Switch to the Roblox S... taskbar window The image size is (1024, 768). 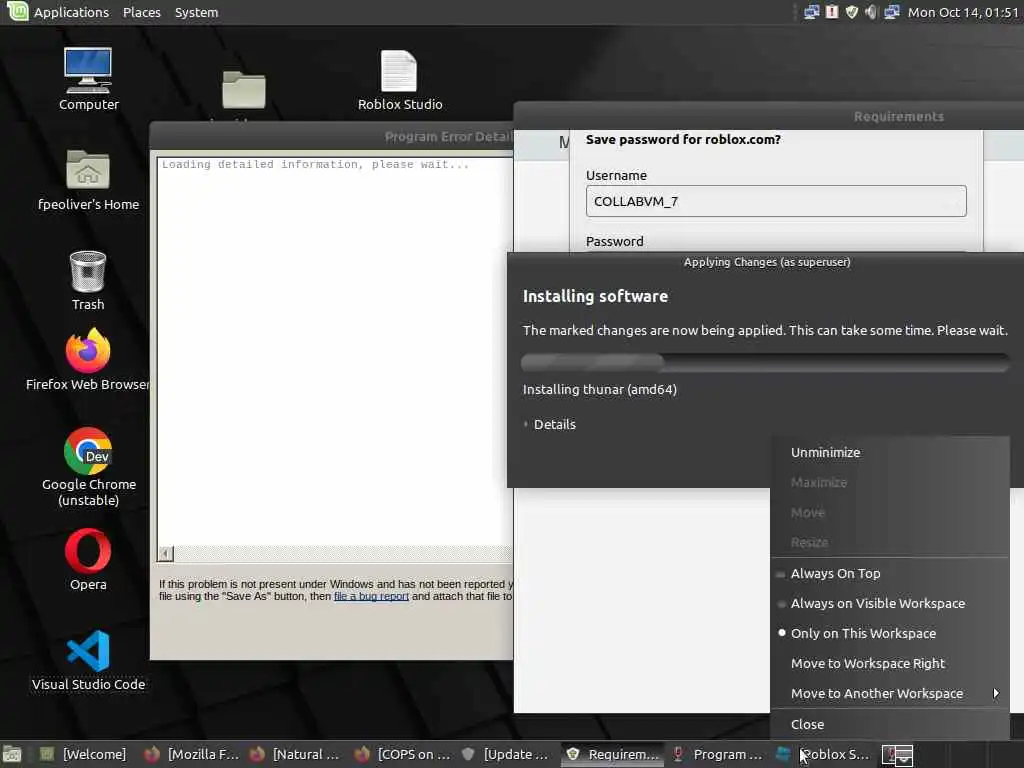tap(823, 755)
